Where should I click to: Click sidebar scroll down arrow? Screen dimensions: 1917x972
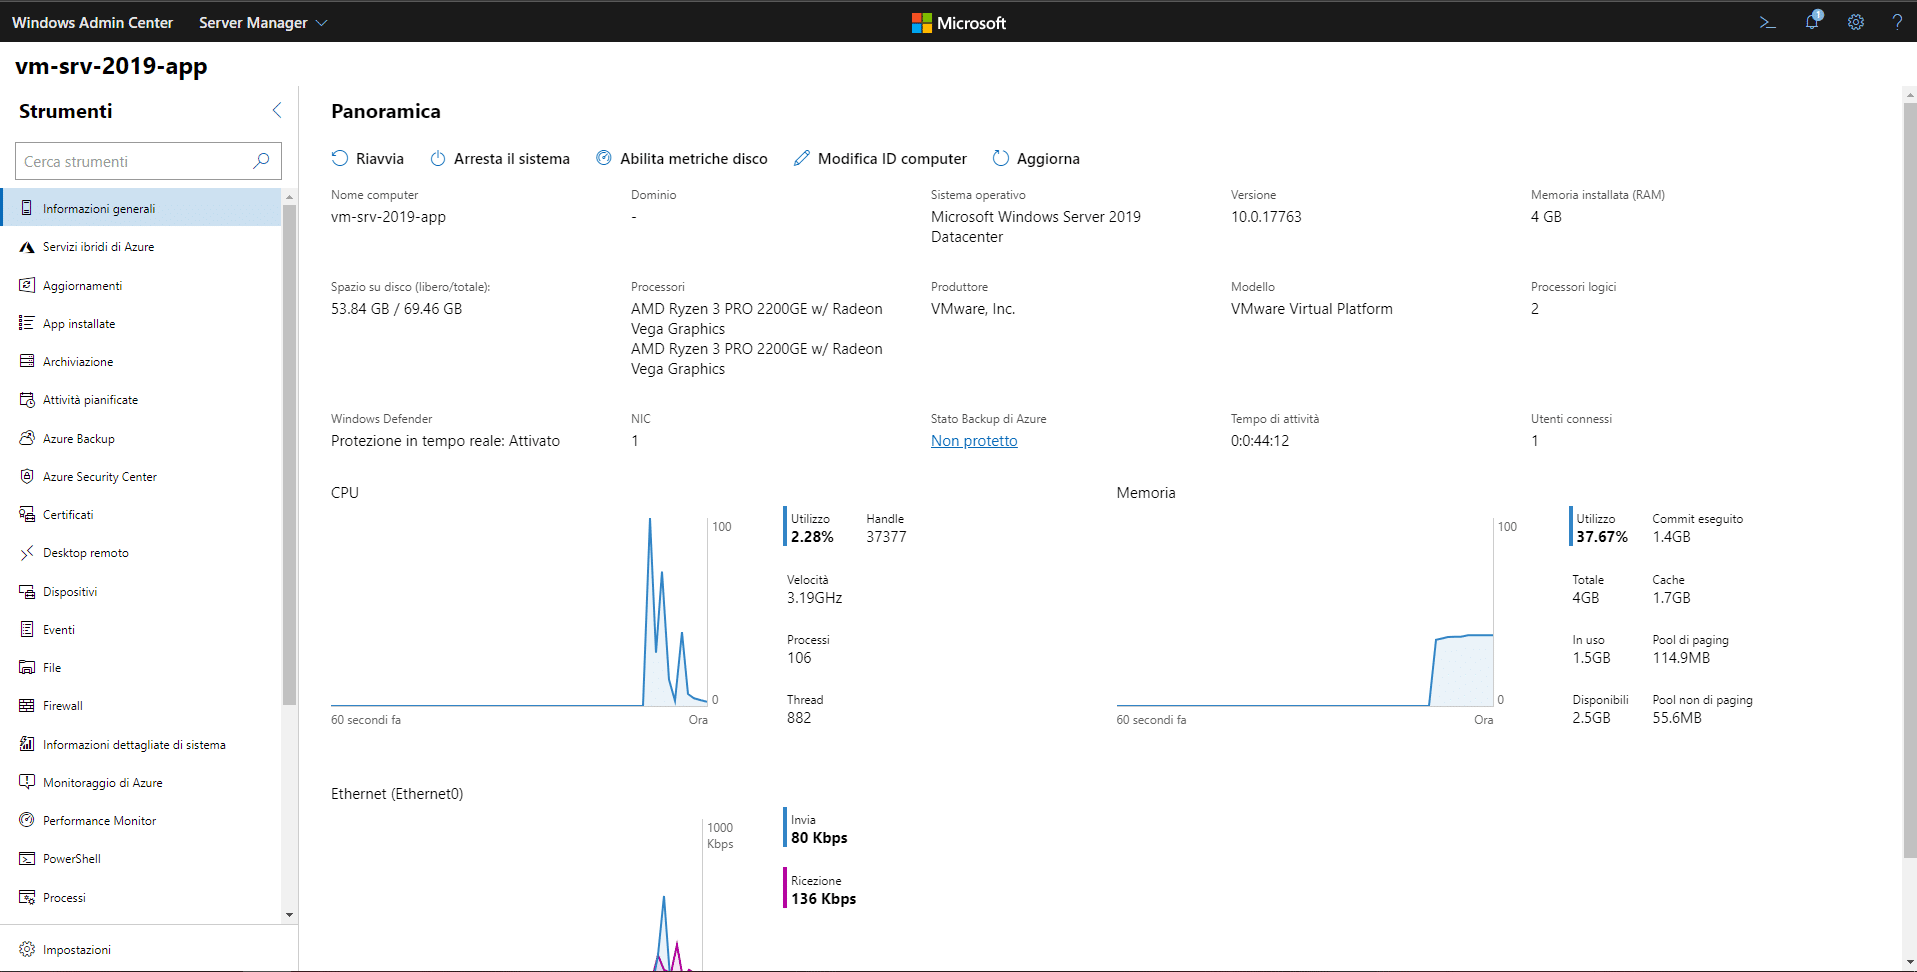click(289, 914)
